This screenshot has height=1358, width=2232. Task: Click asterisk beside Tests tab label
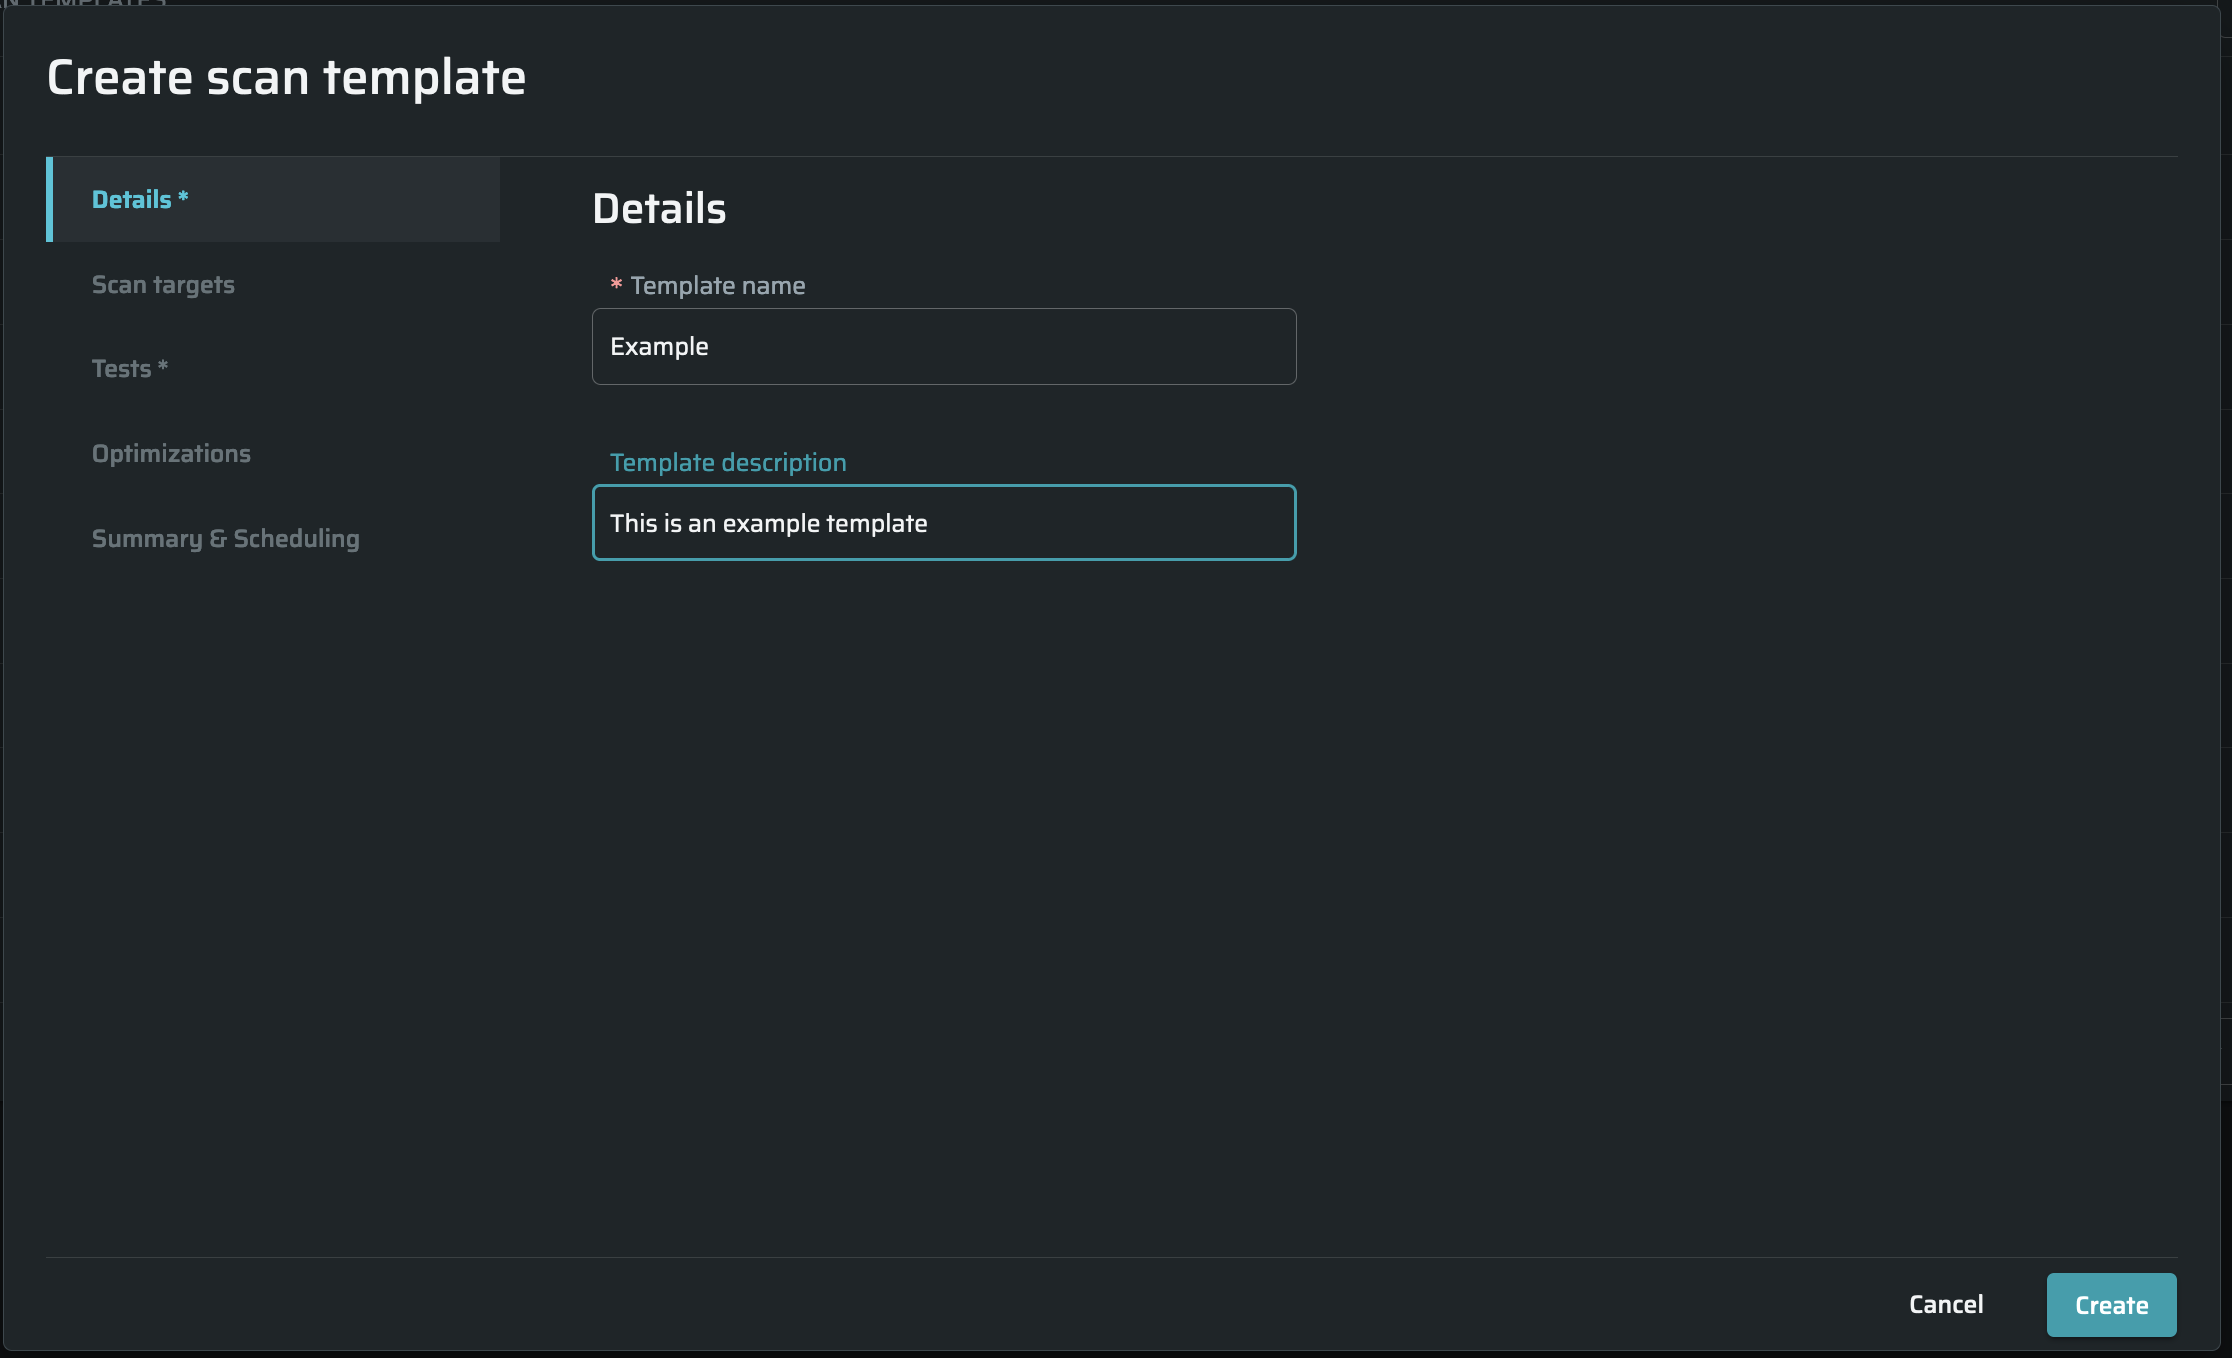pos(163,366)
